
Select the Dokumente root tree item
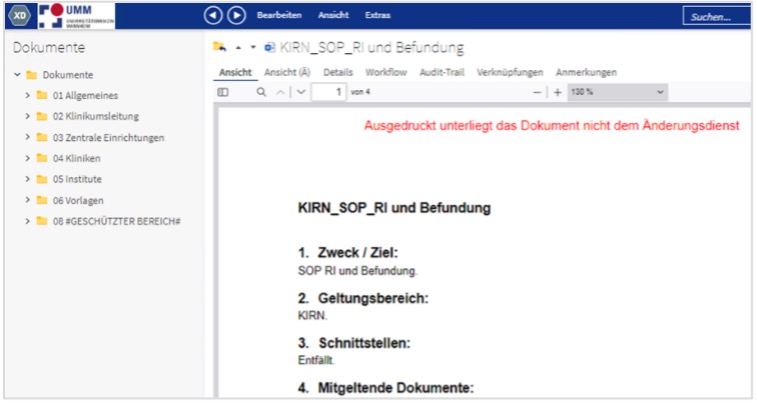(x=68, y=75)
